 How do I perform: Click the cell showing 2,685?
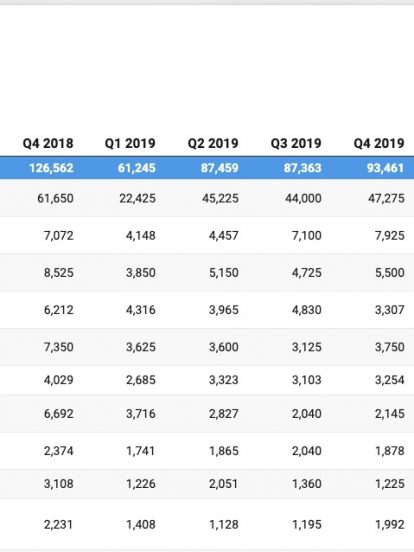[141, 380]
